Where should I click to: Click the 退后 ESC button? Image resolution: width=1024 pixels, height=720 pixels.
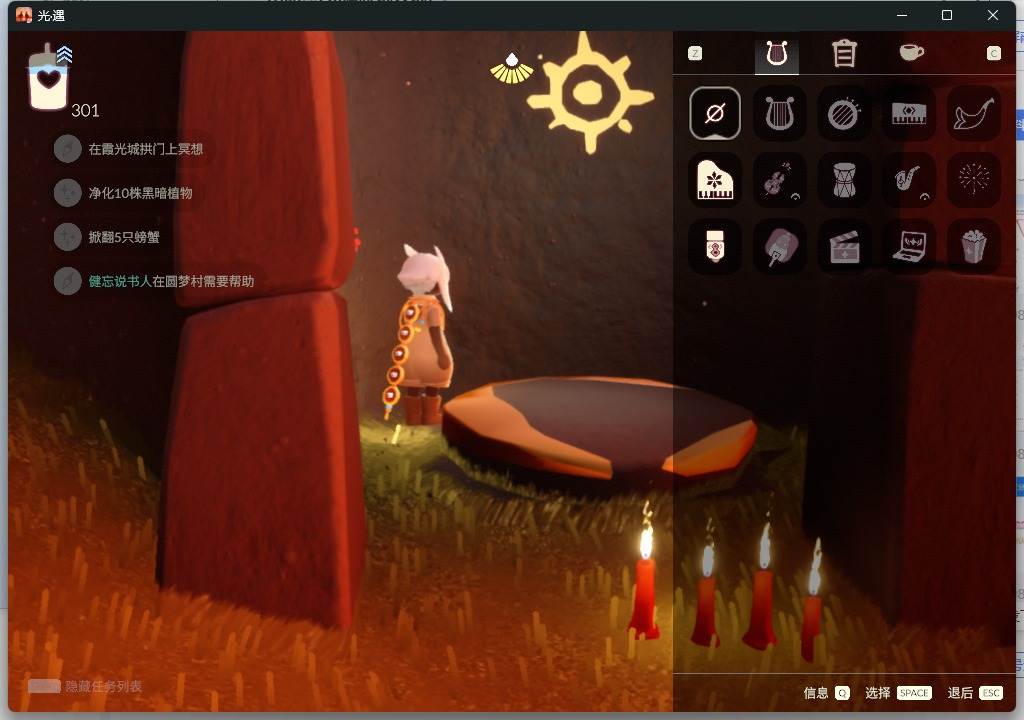click(975, 693)
